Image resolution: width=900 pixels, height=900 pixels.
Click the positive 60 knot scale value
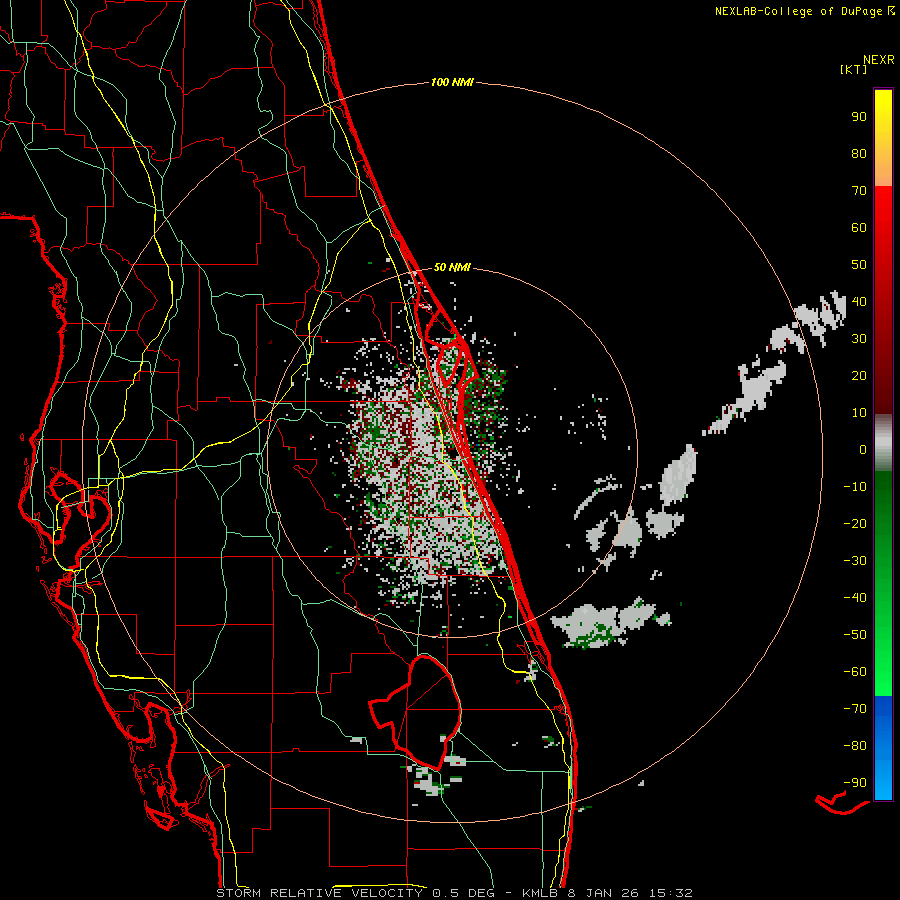click(859, 228)
